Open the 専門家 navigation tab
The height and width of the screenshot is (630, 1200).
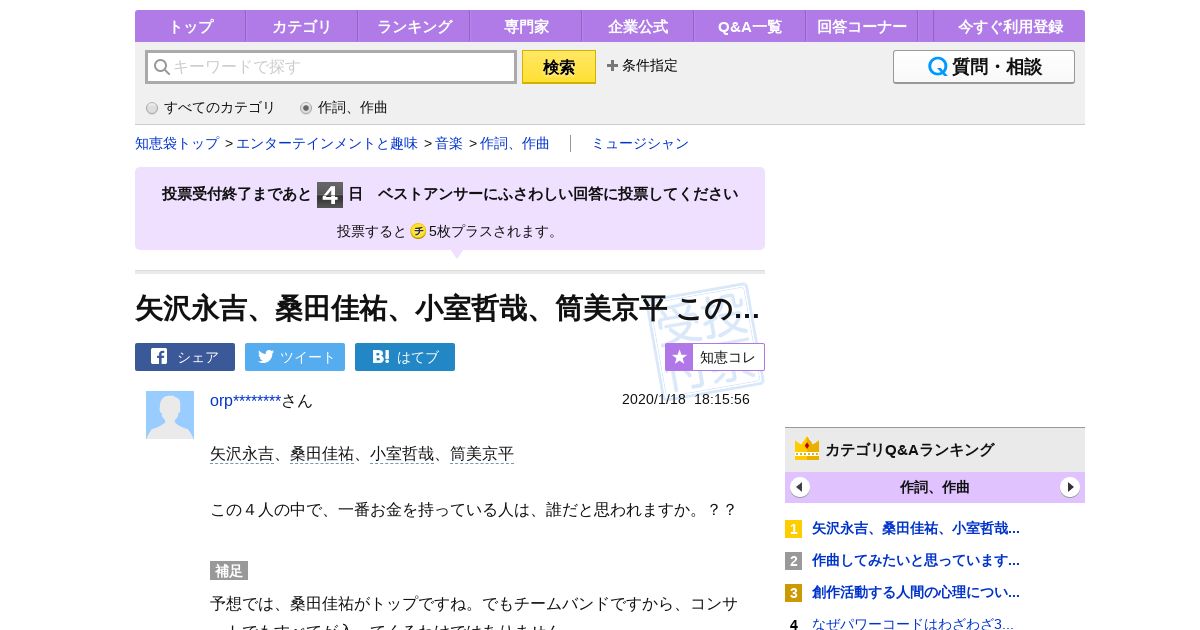point(525,26)
